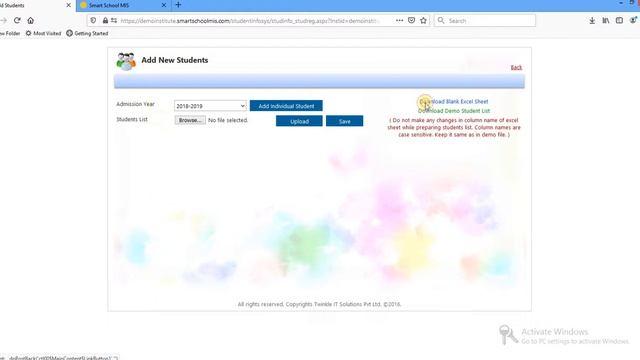Image resolution: width=640 pixels, height=360 pixels.
Task: Bookmark this page with the star icon
Action: (x=423, y=20)
